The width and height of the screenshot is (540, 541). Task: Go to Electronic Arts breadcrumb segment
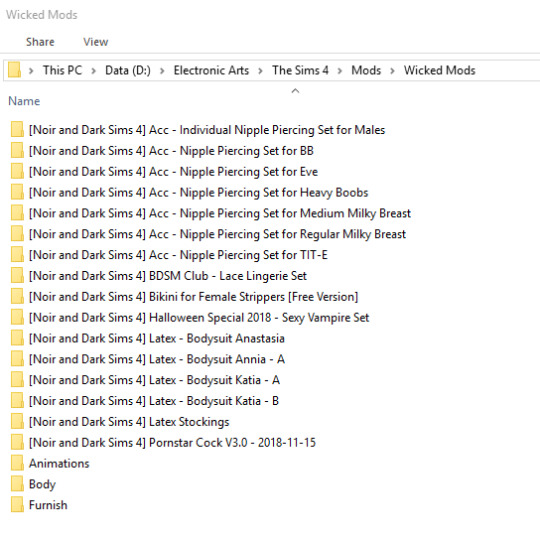click(211, 70)
